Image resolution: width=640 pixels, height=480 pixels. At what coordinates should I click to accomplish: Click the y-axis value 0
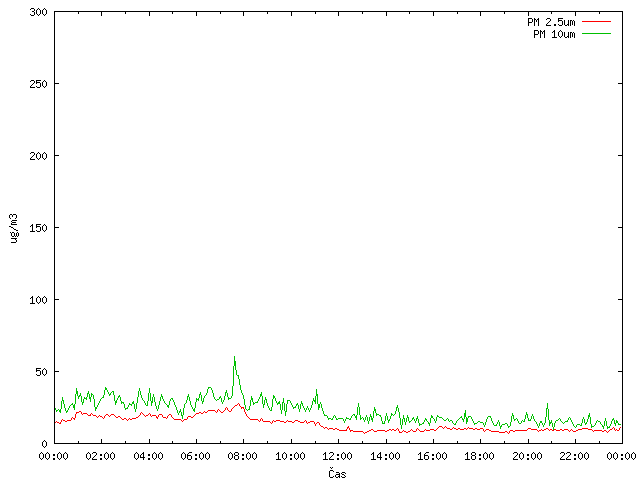[44, 444]
